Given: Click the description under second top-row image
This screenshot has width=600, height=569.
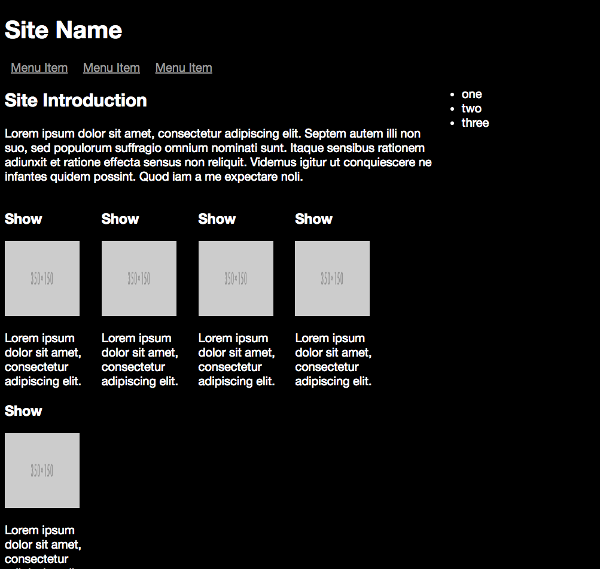Looking at the screenshot, I should (140, 360).
